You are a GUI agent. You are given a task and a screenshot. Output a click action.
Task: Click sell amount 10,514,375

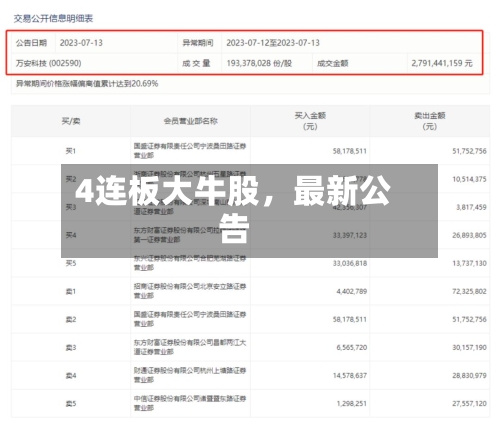click(469, 179)
